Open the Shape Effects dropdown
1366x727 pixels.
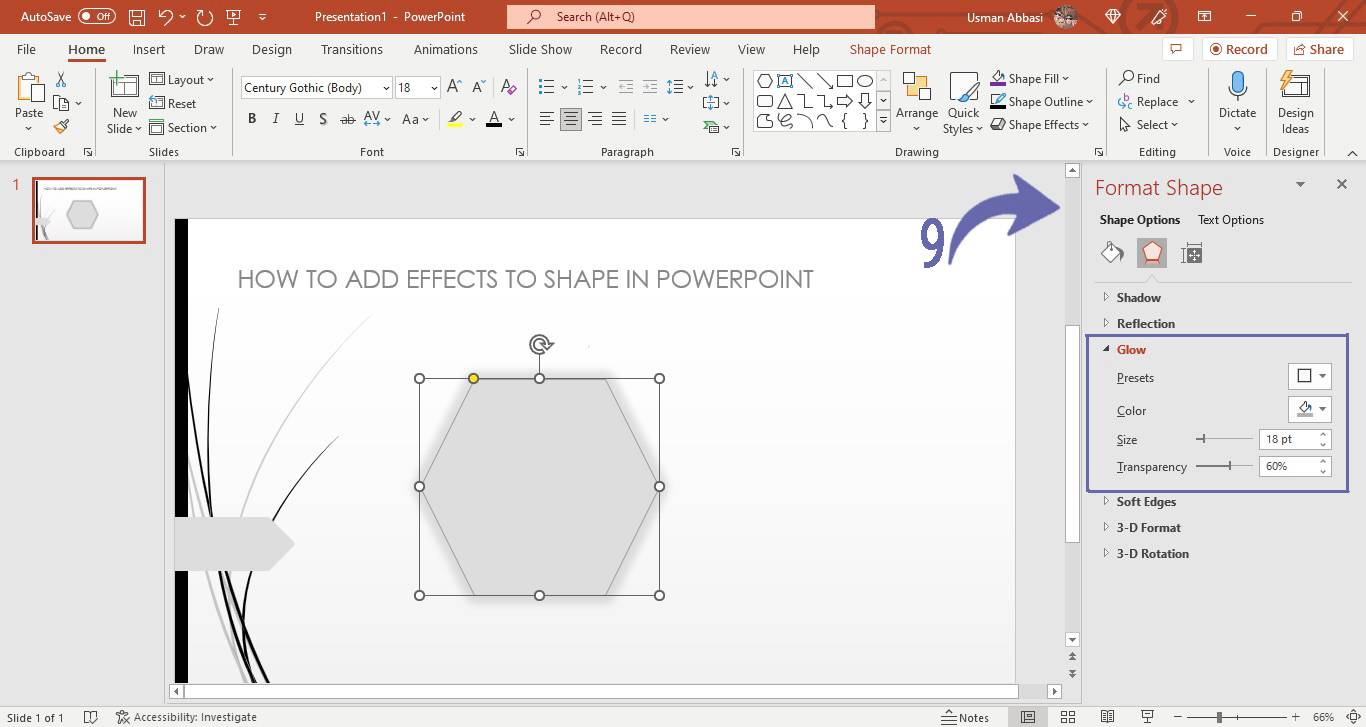click(1040, 125)
